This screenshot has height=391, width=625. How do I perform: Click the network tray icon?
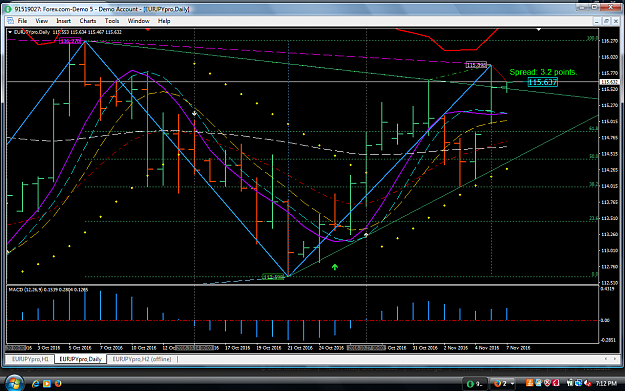pyautogui.click(x=578, y=383)
